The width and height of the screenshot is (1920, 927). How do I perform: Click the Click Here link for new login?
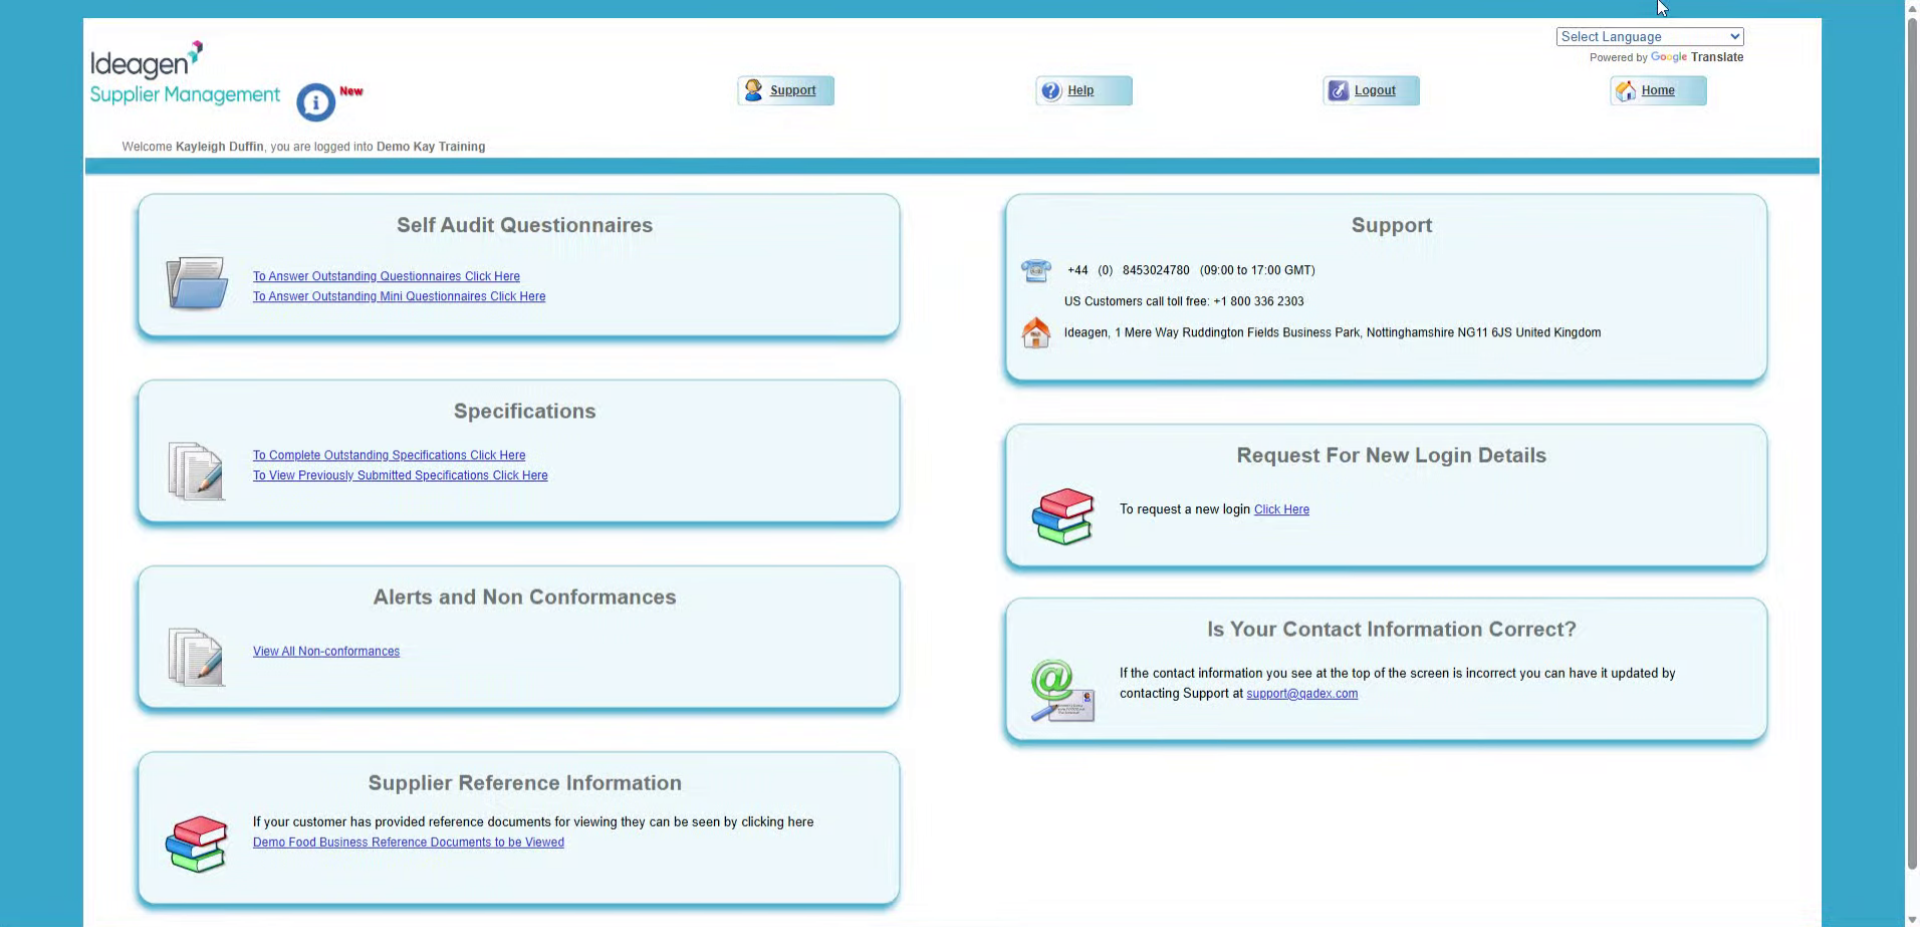(1281, 509)
